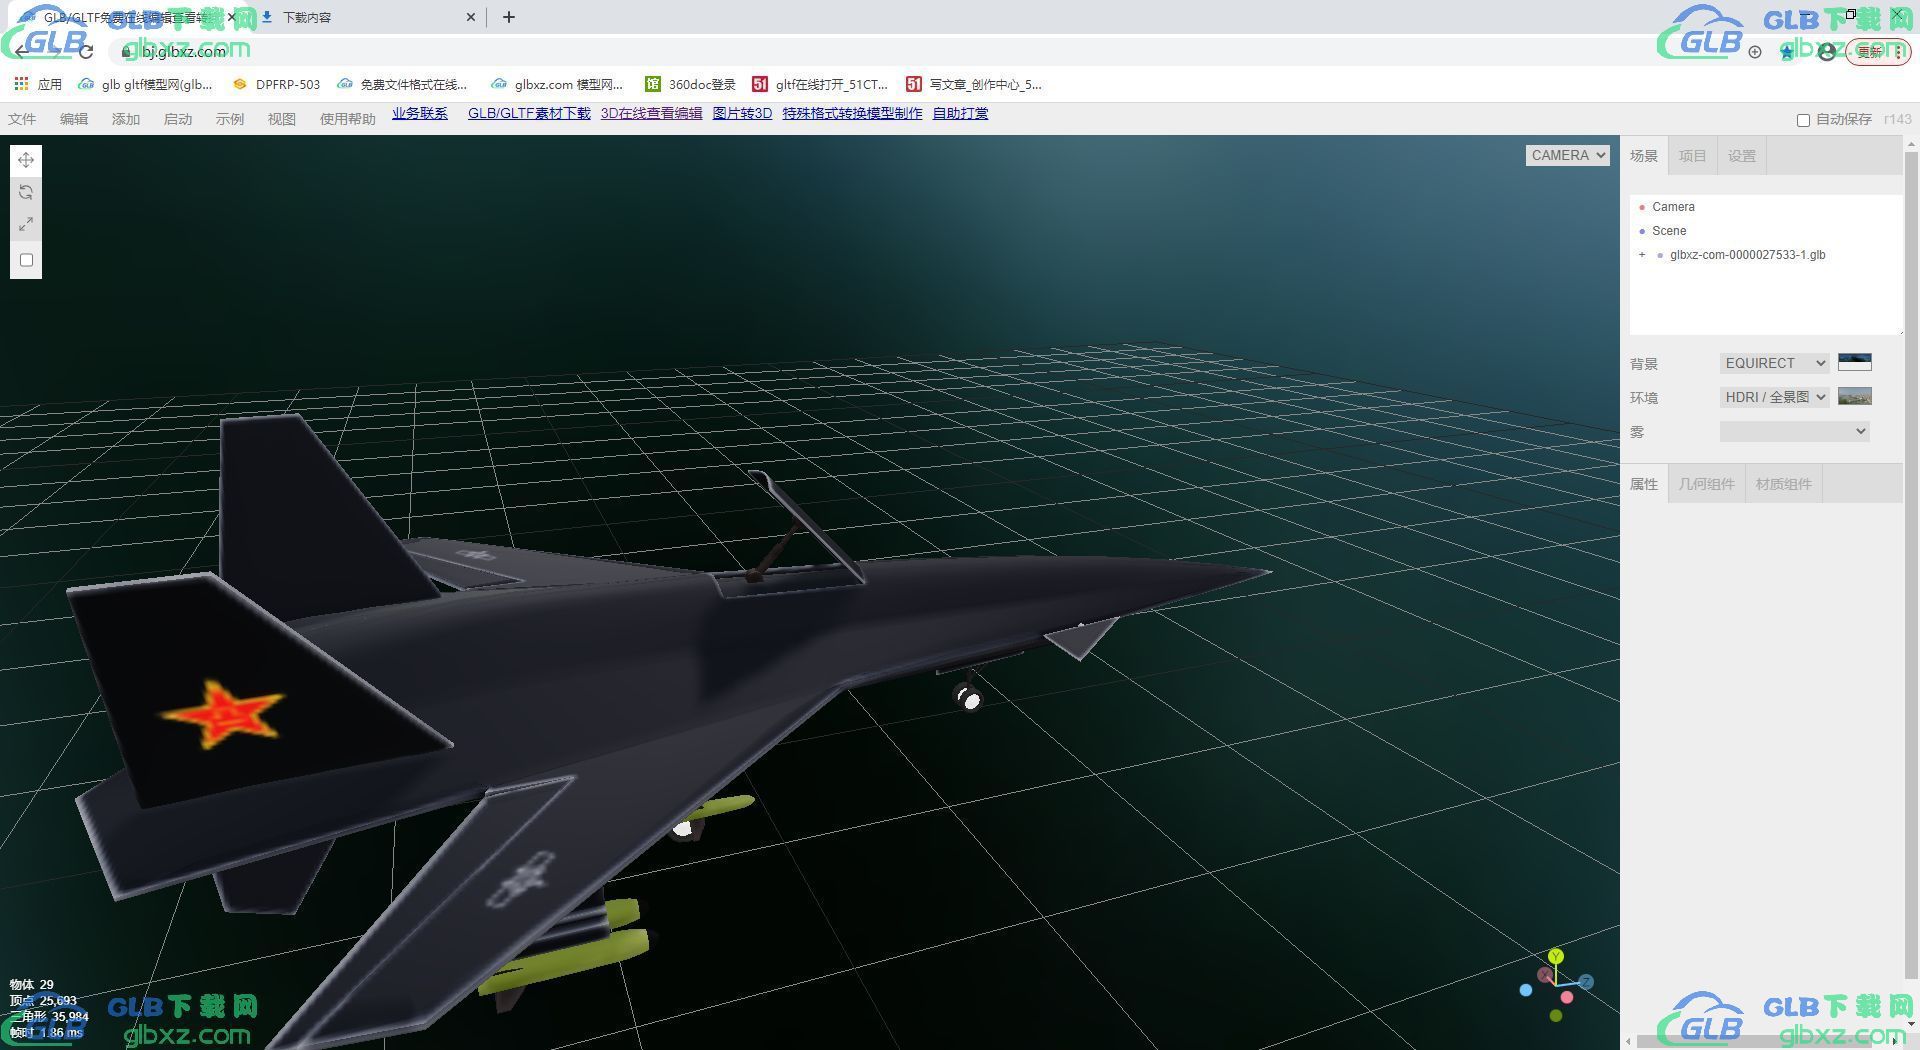Open the 环境 HDRI dropdown
The width and height of the screenshot is (1920, 1050).
pyautogui.click(x=1775, y=397)
